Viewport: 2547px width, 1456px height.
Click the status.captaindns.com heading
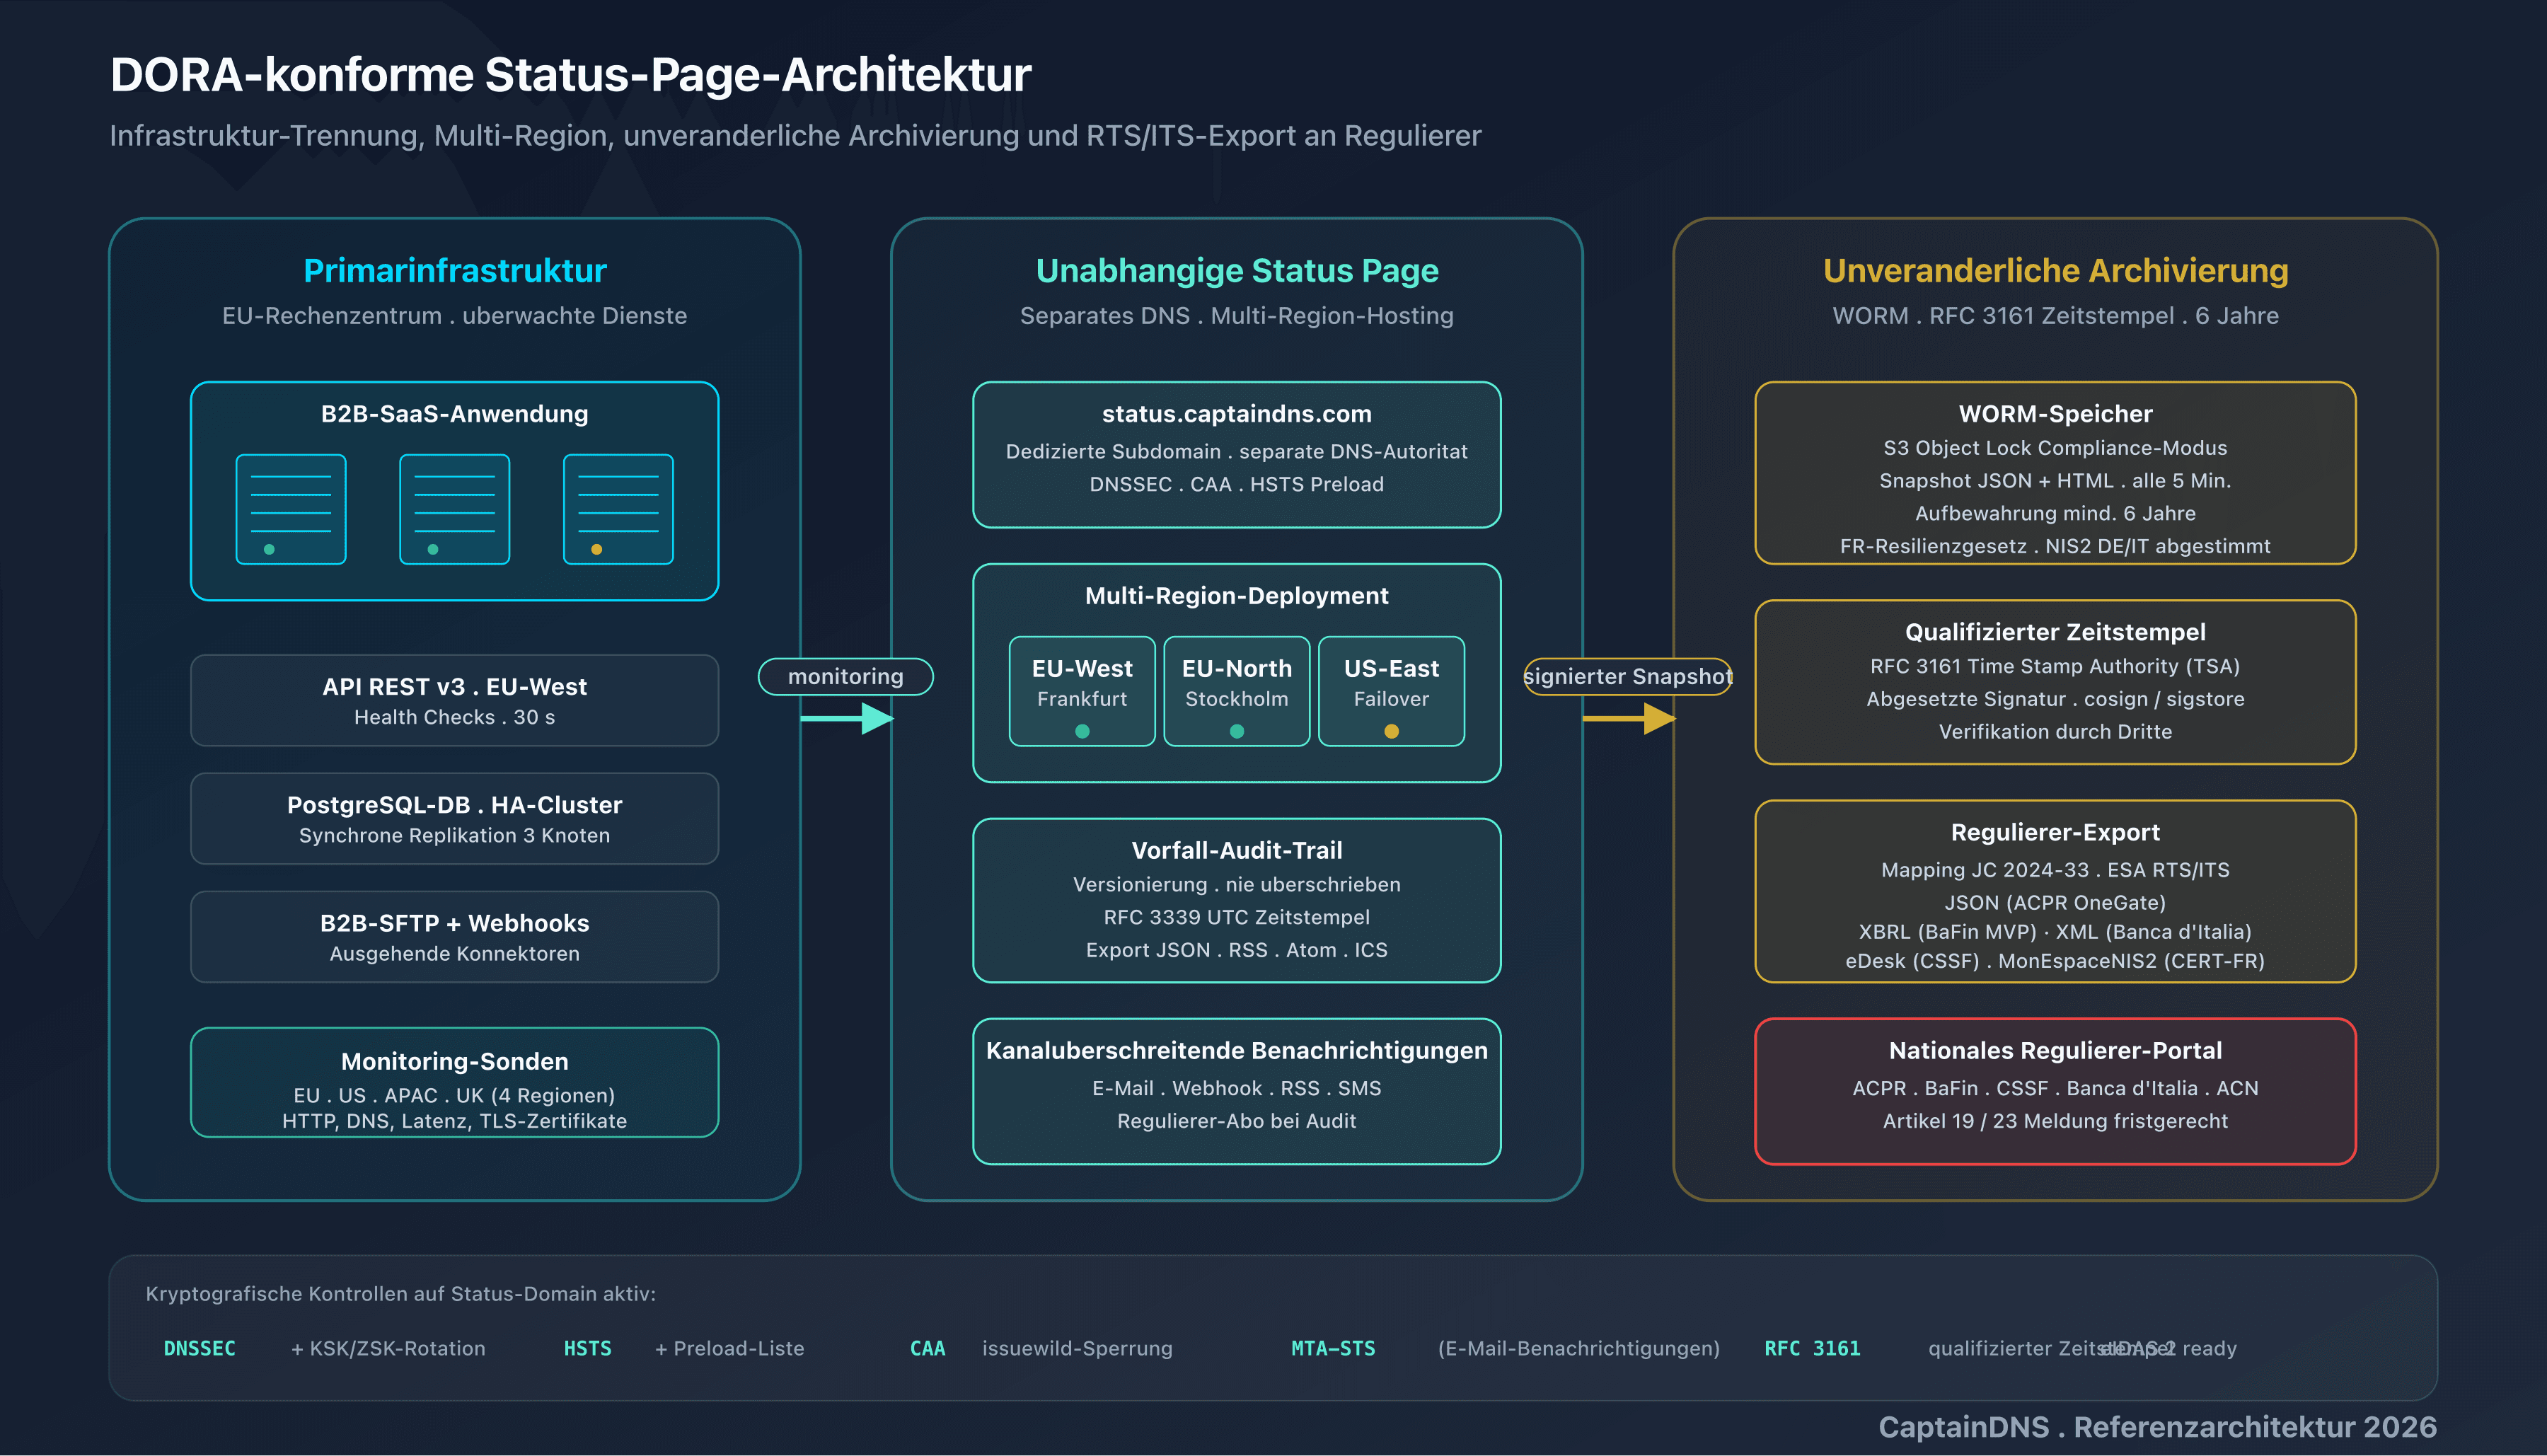pos(1237,413)
